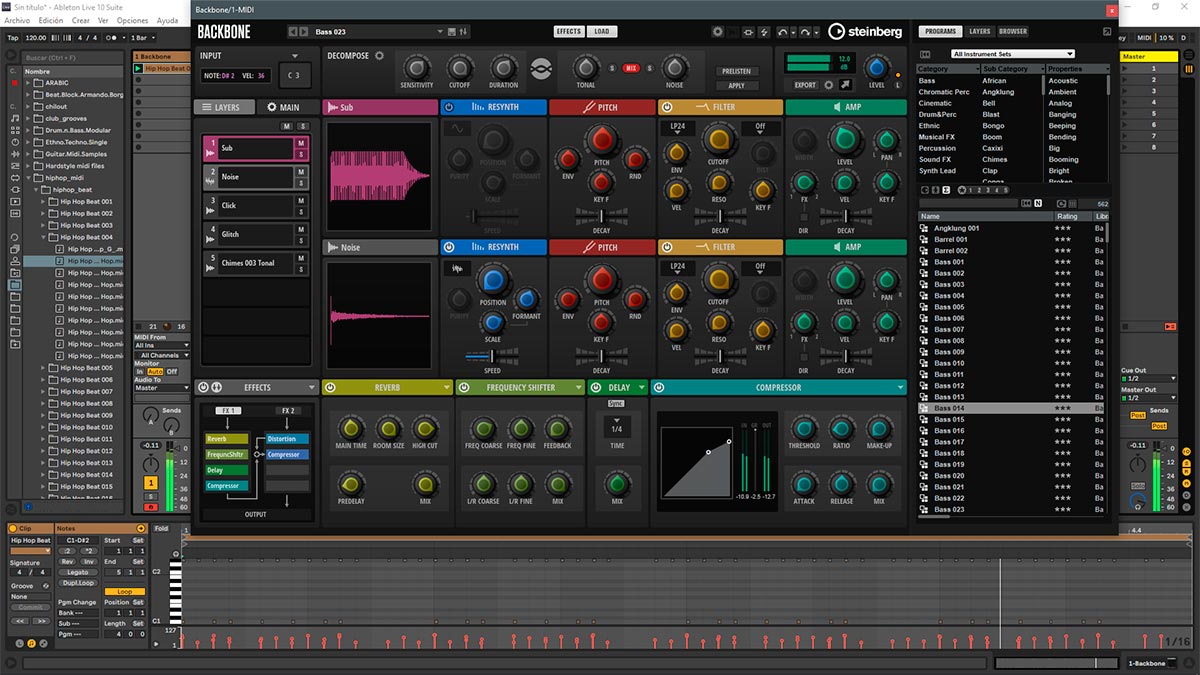Click the Angklung 001 program icon
The image size is (1200, 675).
pos(925,228)
